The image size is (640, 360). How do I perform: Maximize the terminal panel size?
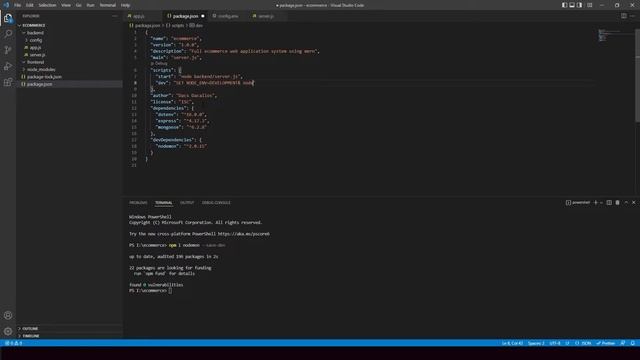click(x=626, y=202)
